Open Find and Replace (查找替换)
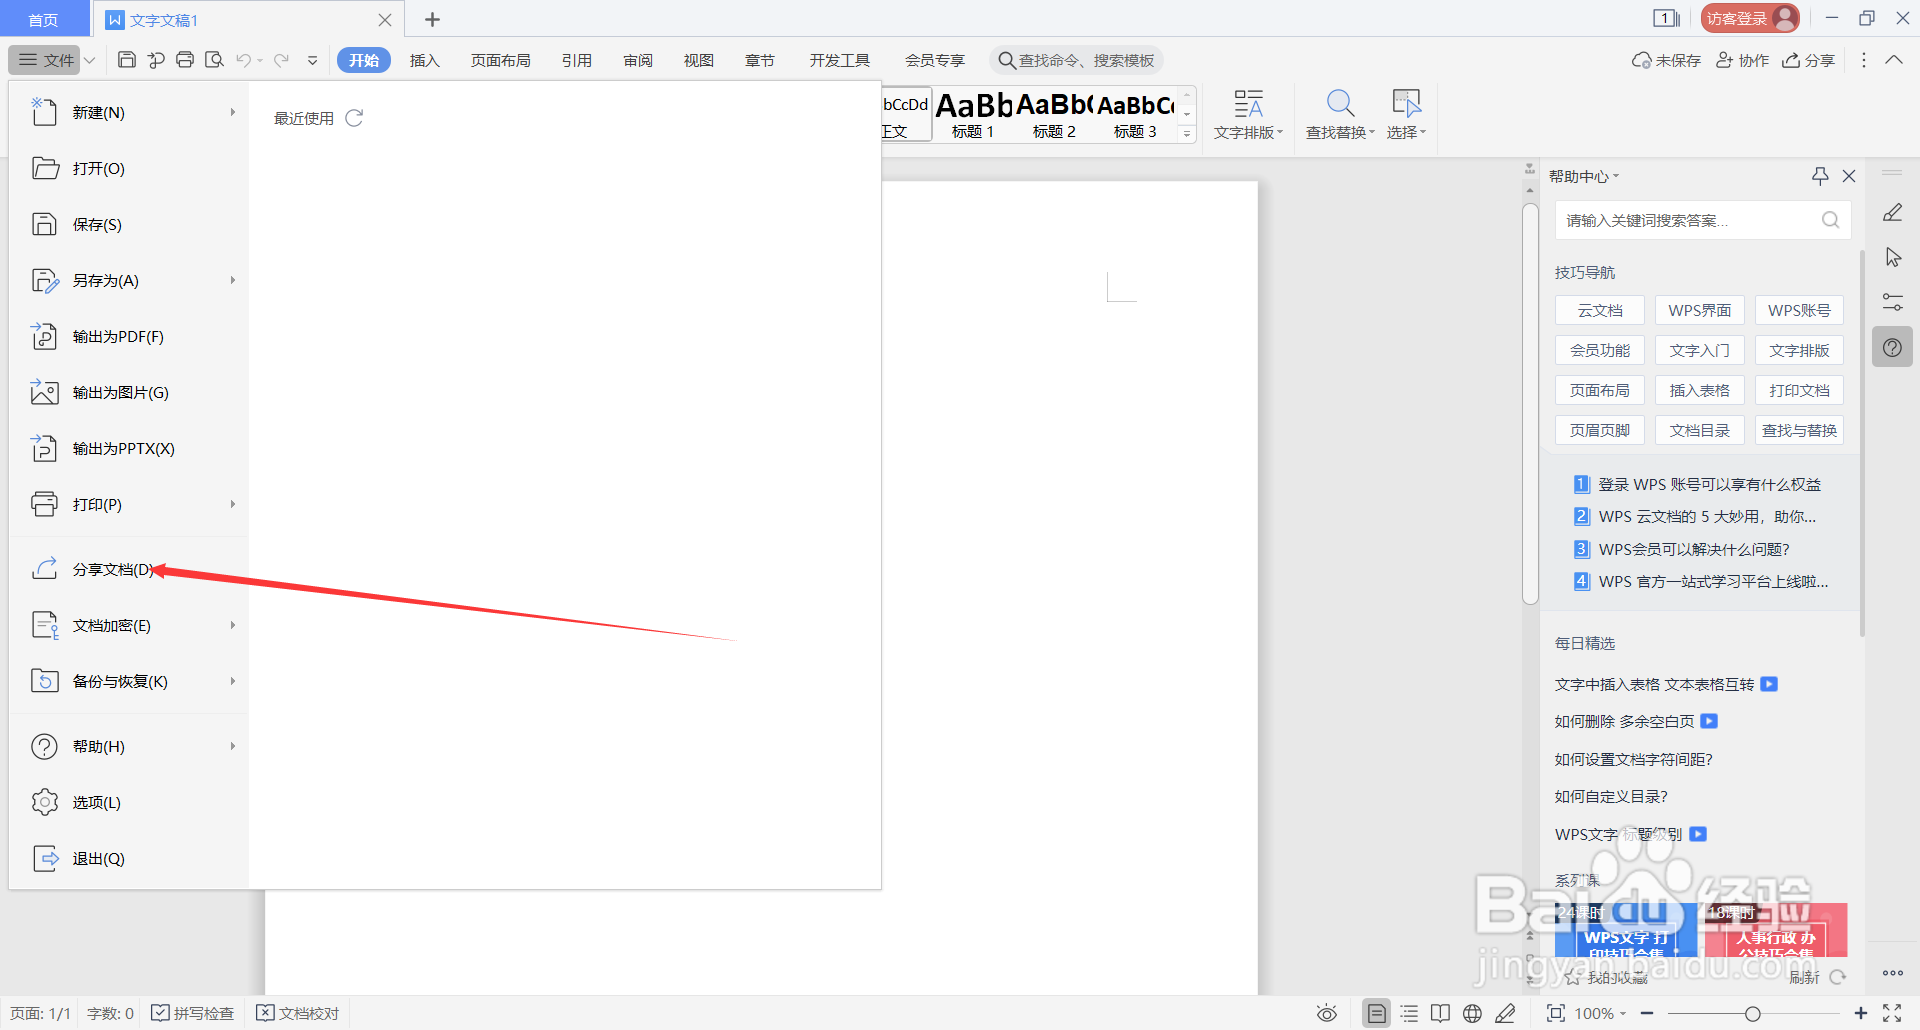 click(1340, 114)
